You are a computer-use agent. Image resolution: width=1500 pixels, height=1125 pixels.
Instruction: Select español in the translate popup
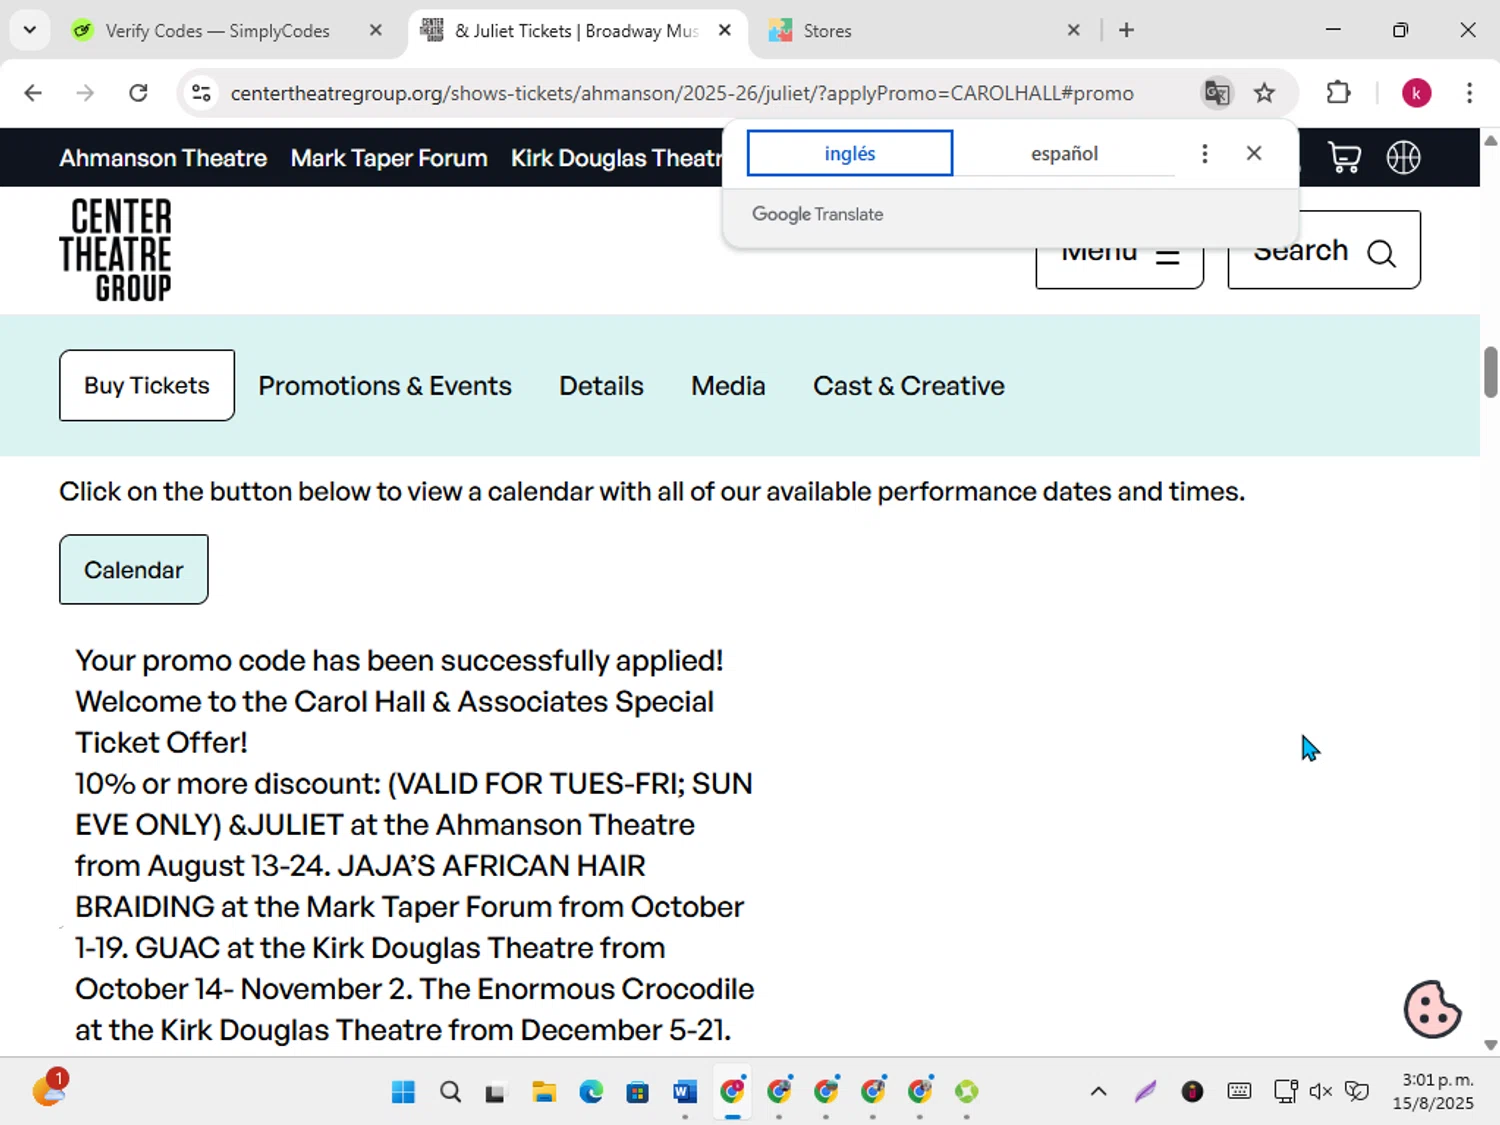[x=1064, y=153]
